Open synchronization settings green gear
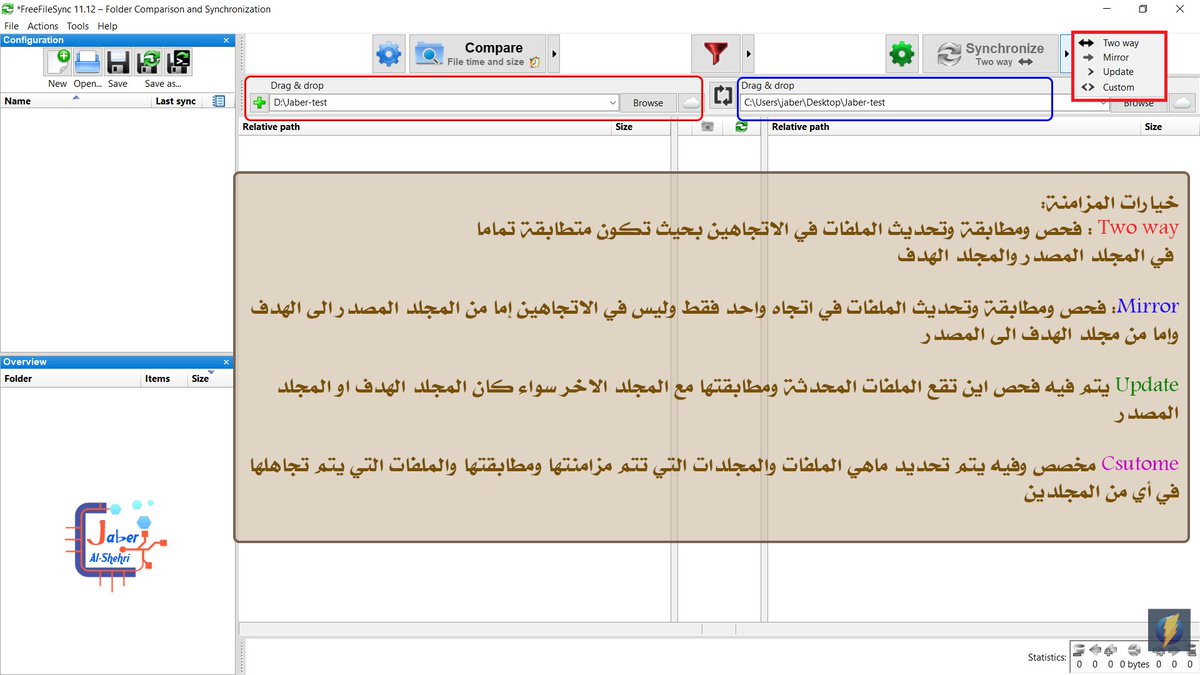The width and height of the screenshot is (1200, 675). 902,54
